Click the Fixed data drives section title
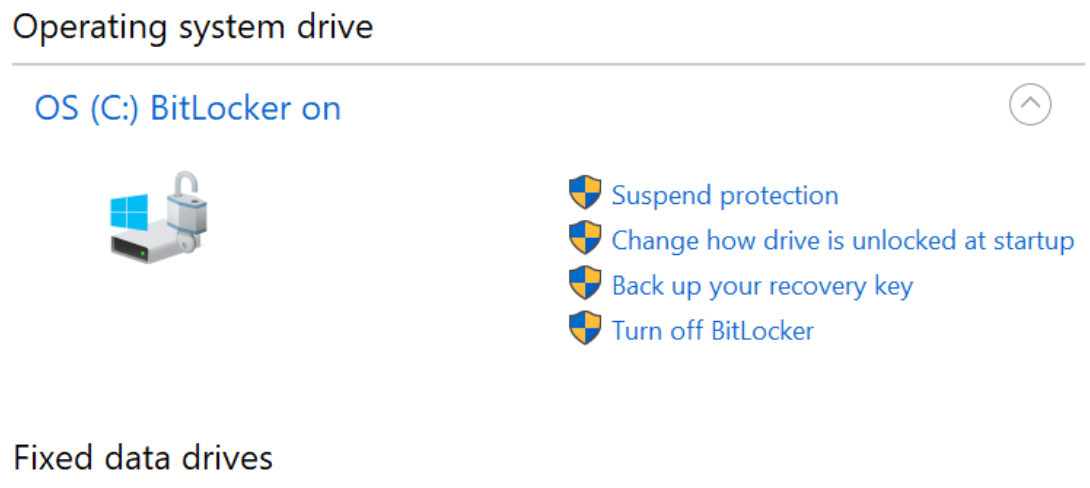Screen dimensions: 1090x488 click(142, 458)
